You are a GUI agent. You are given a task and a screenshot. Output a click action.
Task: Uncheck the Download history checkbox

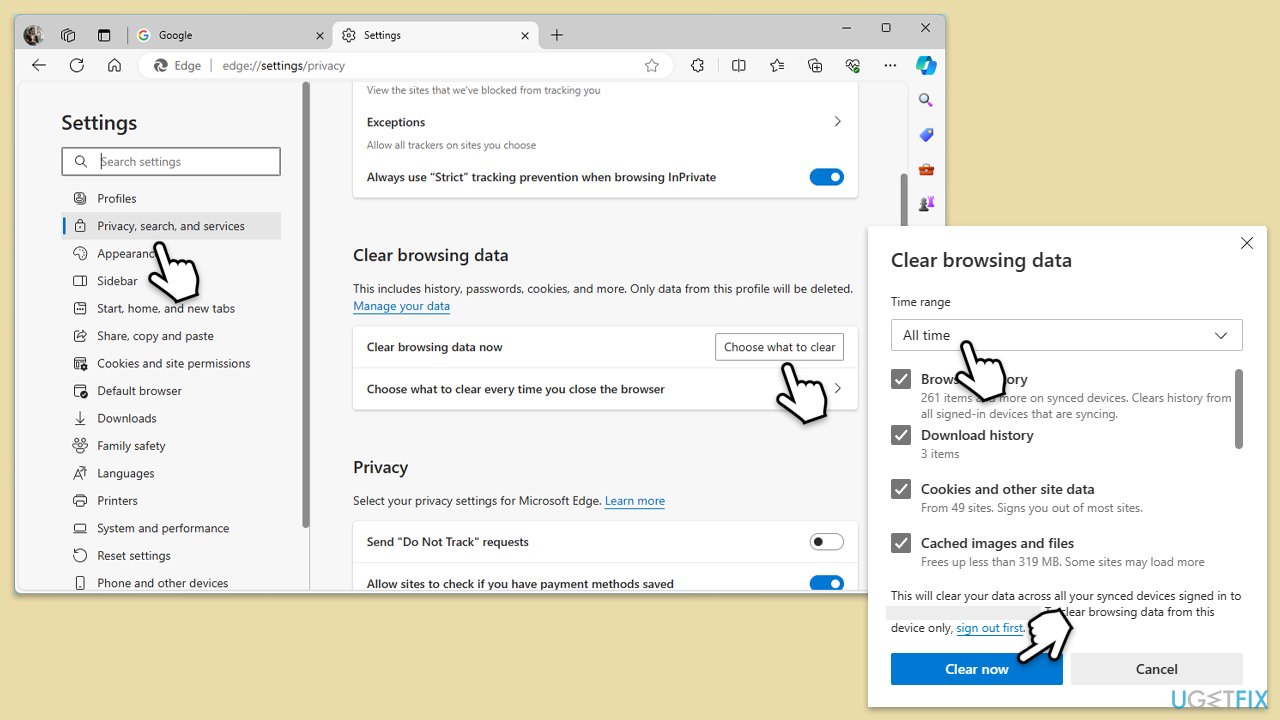point(901,435)
